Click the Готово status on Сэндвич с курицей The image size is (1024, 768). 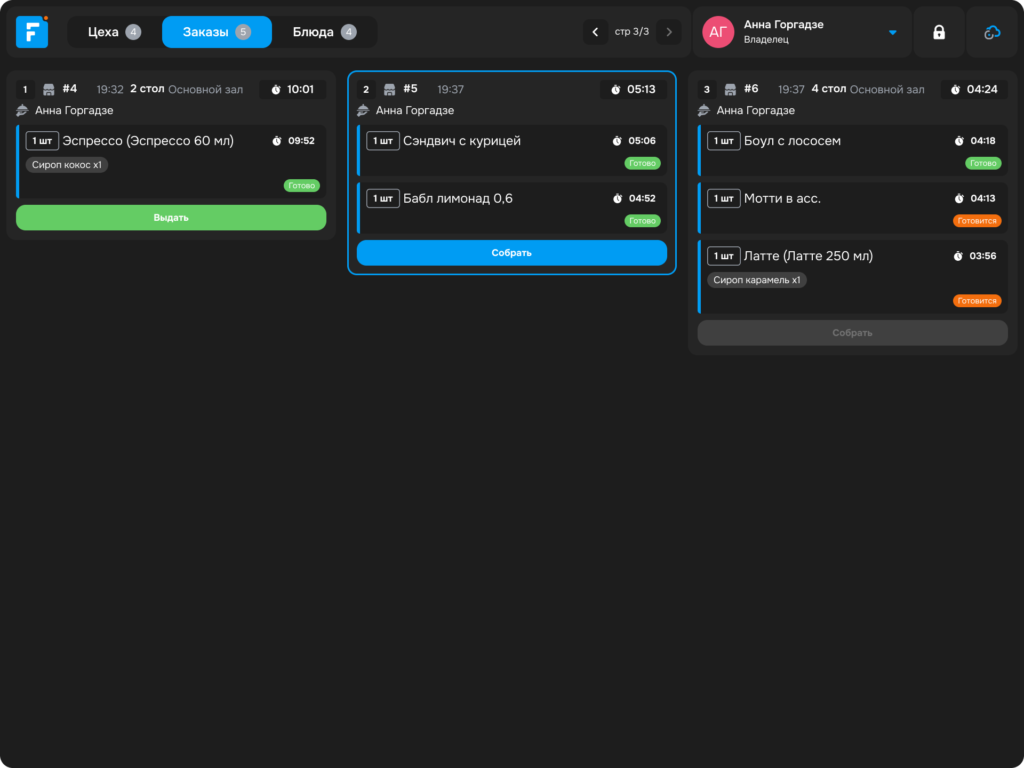coord(643,163)
